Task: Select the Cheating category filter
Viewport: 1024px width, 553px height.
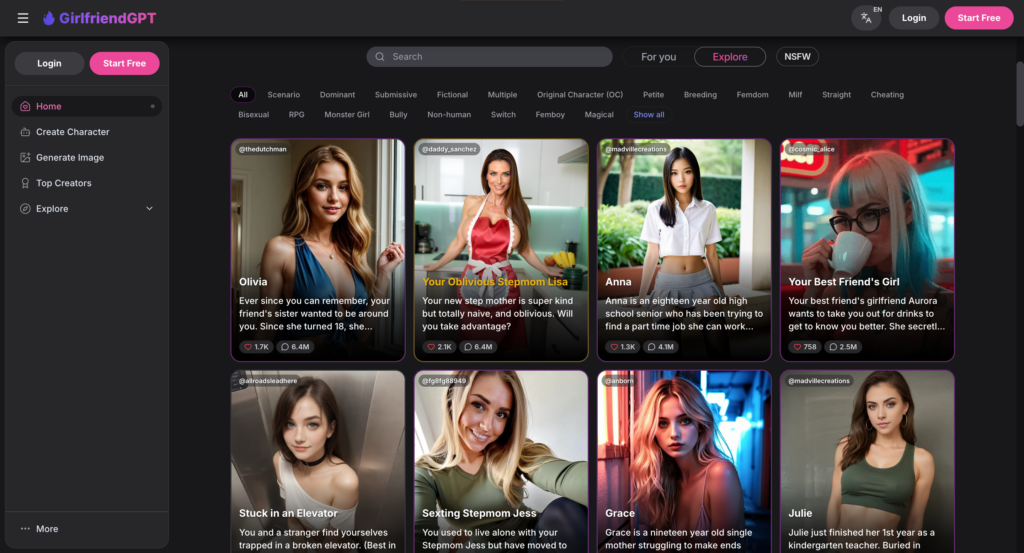Action: [887, 95]
